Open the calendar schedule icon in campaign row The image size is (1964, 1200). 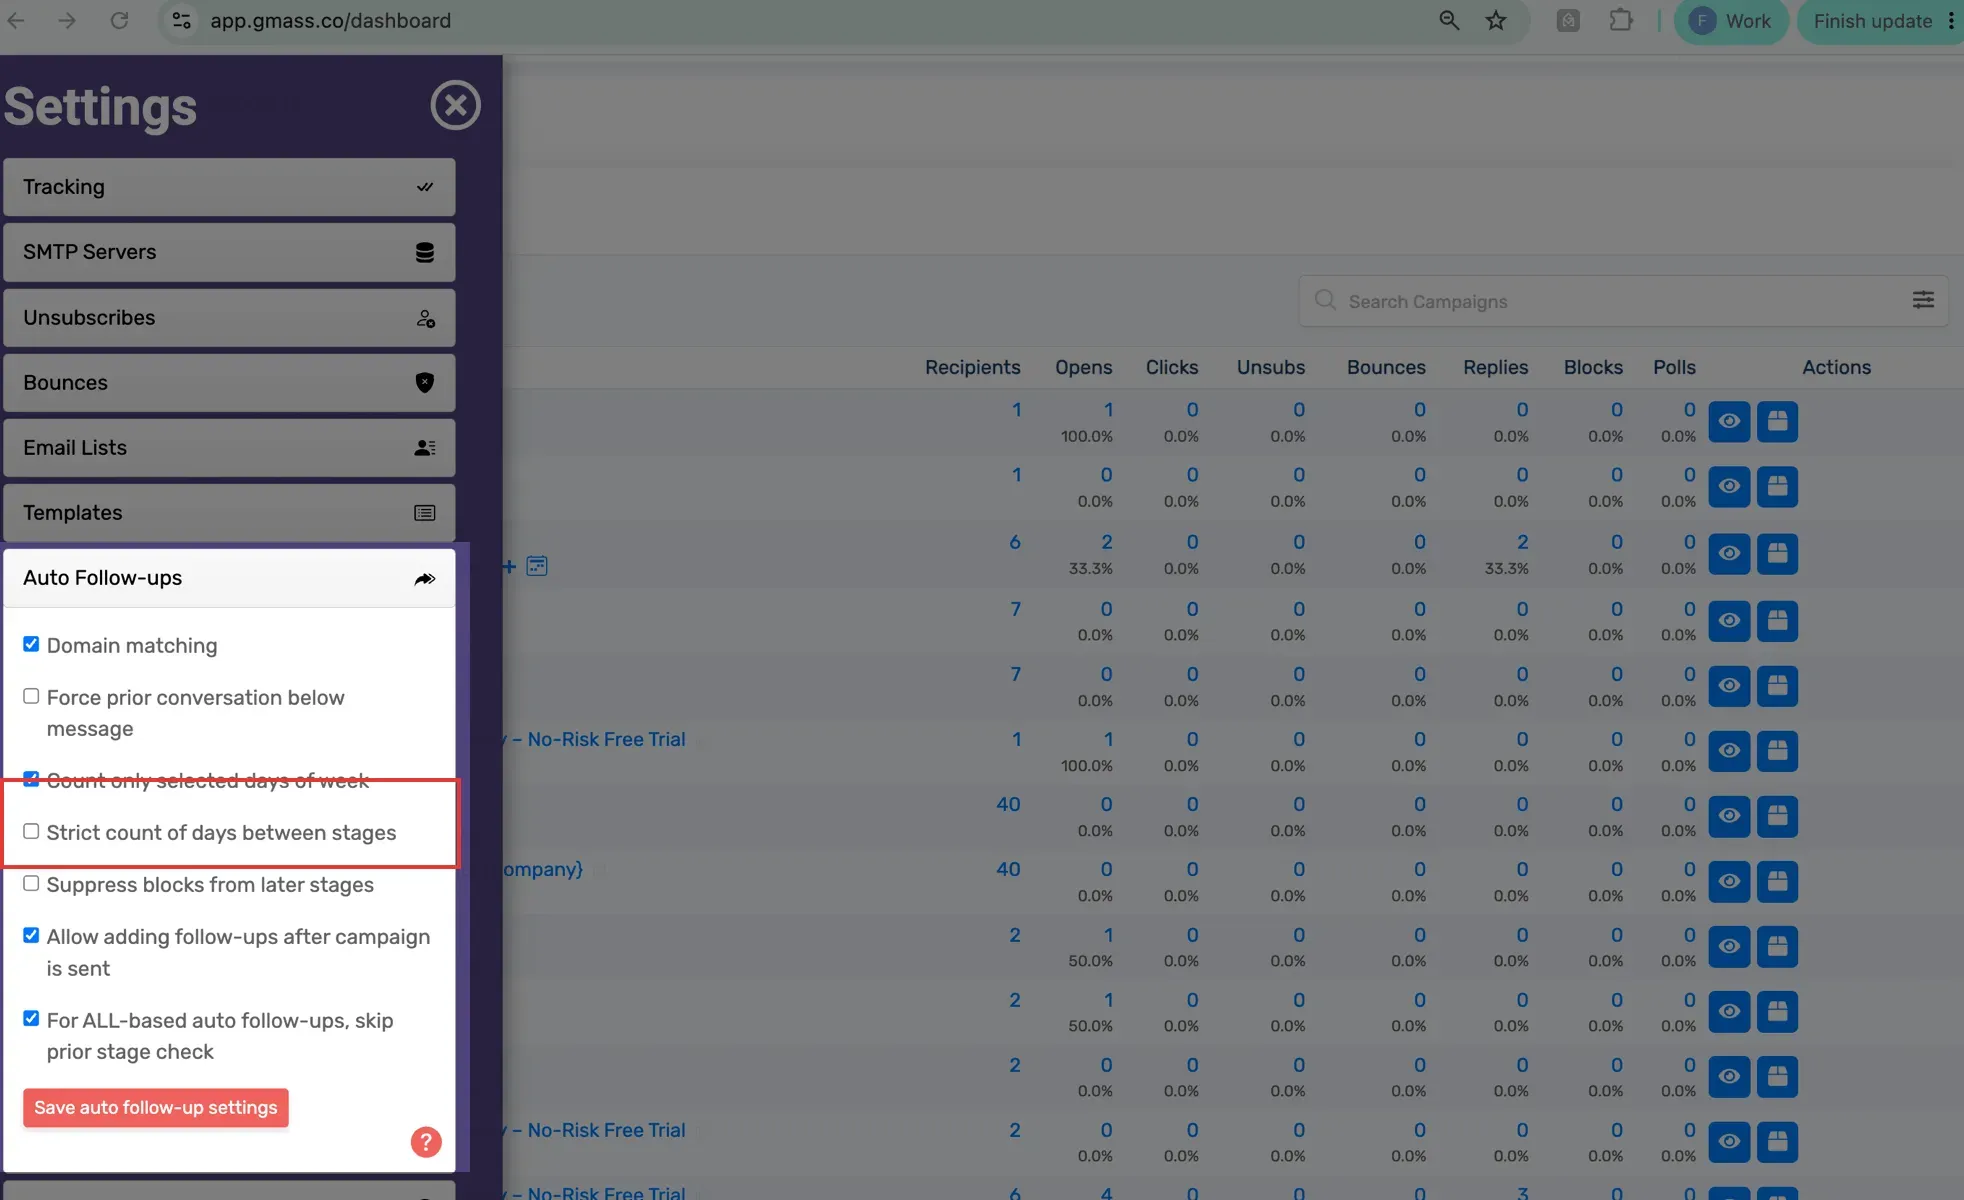click(537, 566)
